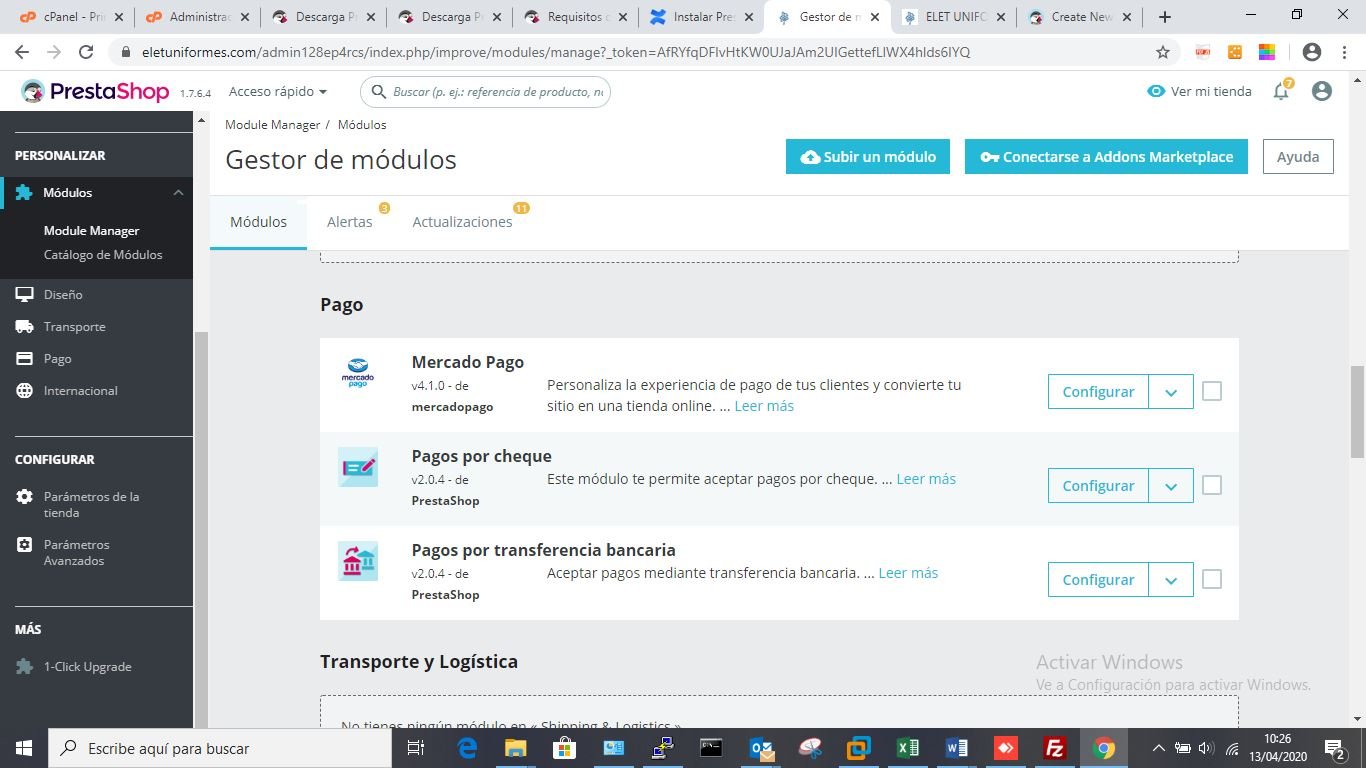Screen dimensions: 1366x768
Task: Click Configurar for Mercado Pago
Action: 1098,392
